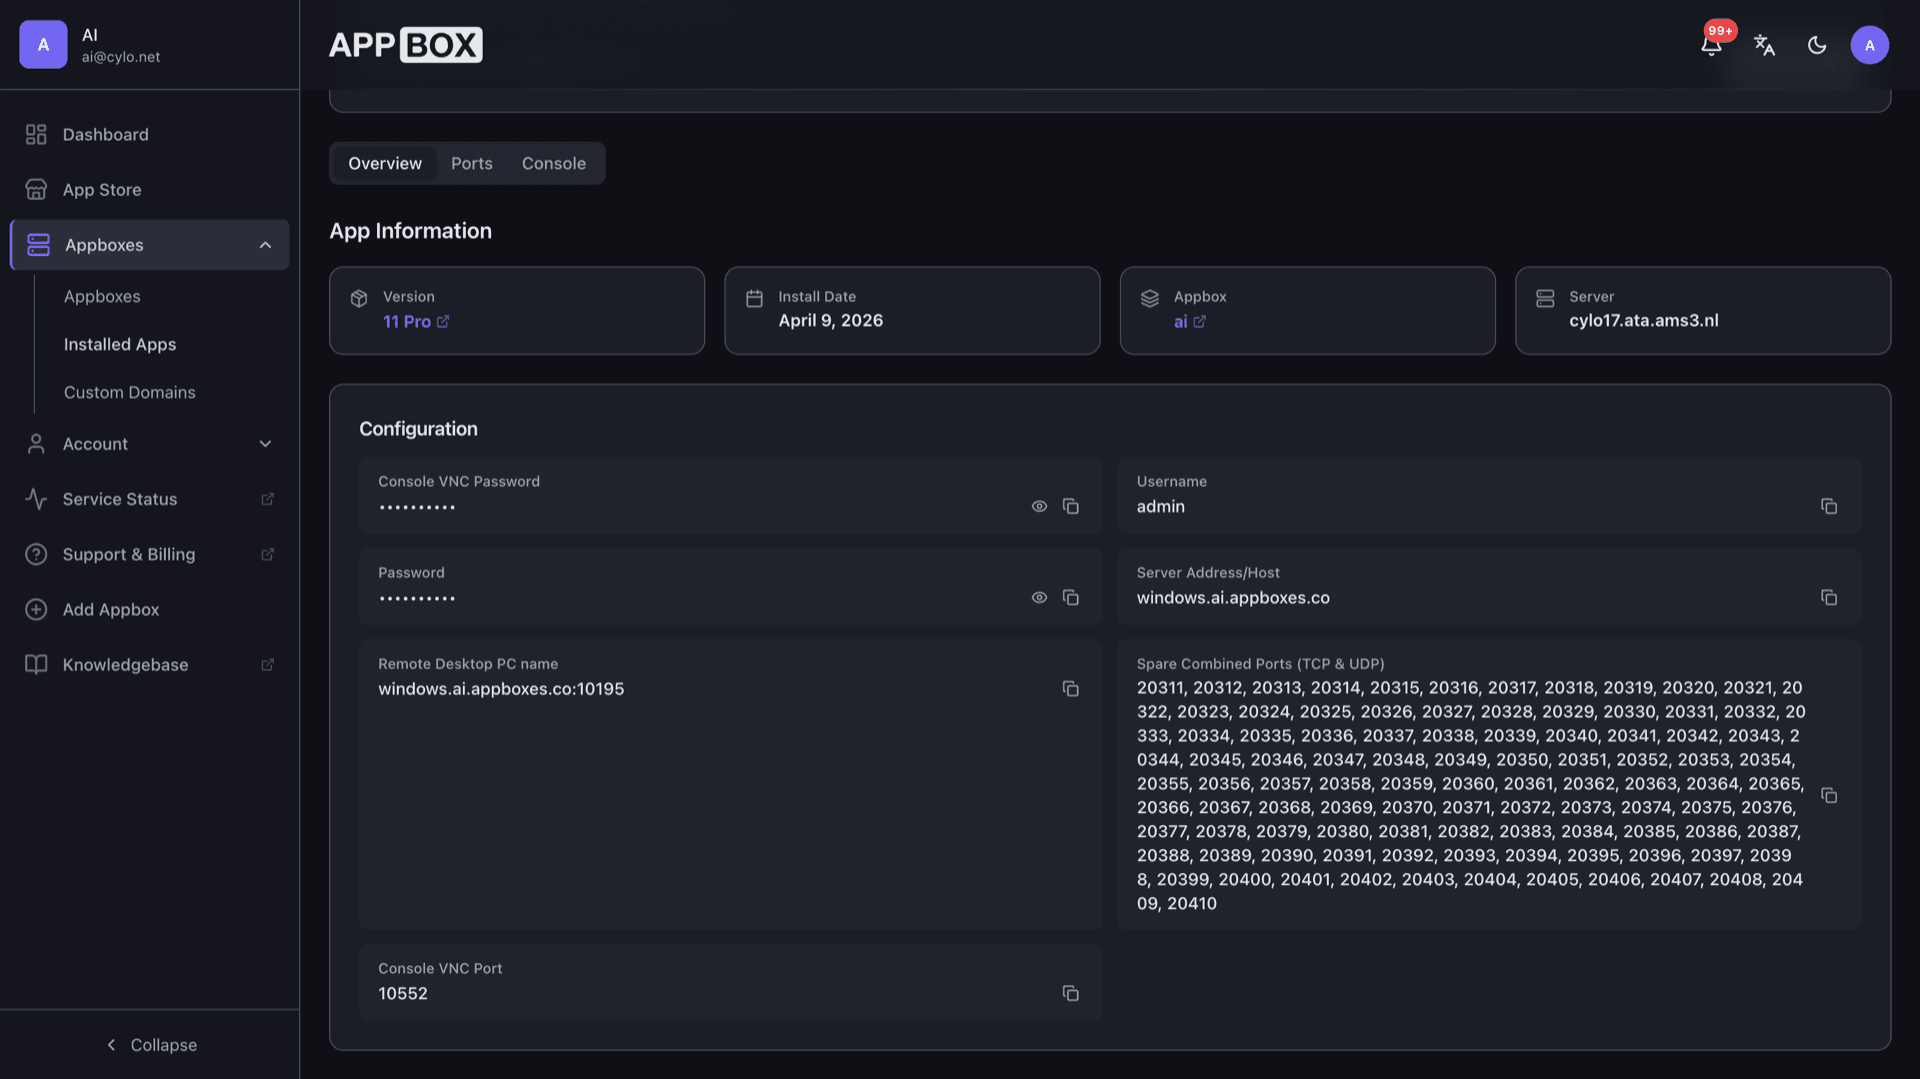The height and width of the screenshot is (1079, 1920).
Task: Open the language translation icon
Action: point(1764,45)
